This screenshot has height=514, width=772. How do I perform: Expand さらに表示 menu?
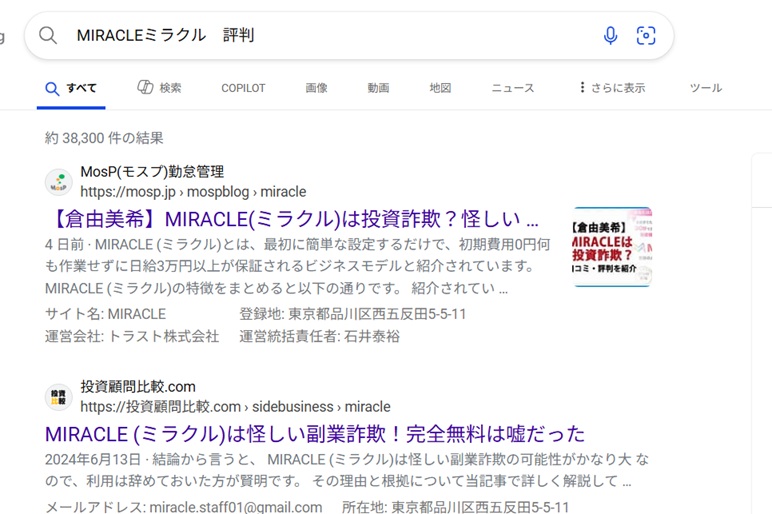(612, 88)
